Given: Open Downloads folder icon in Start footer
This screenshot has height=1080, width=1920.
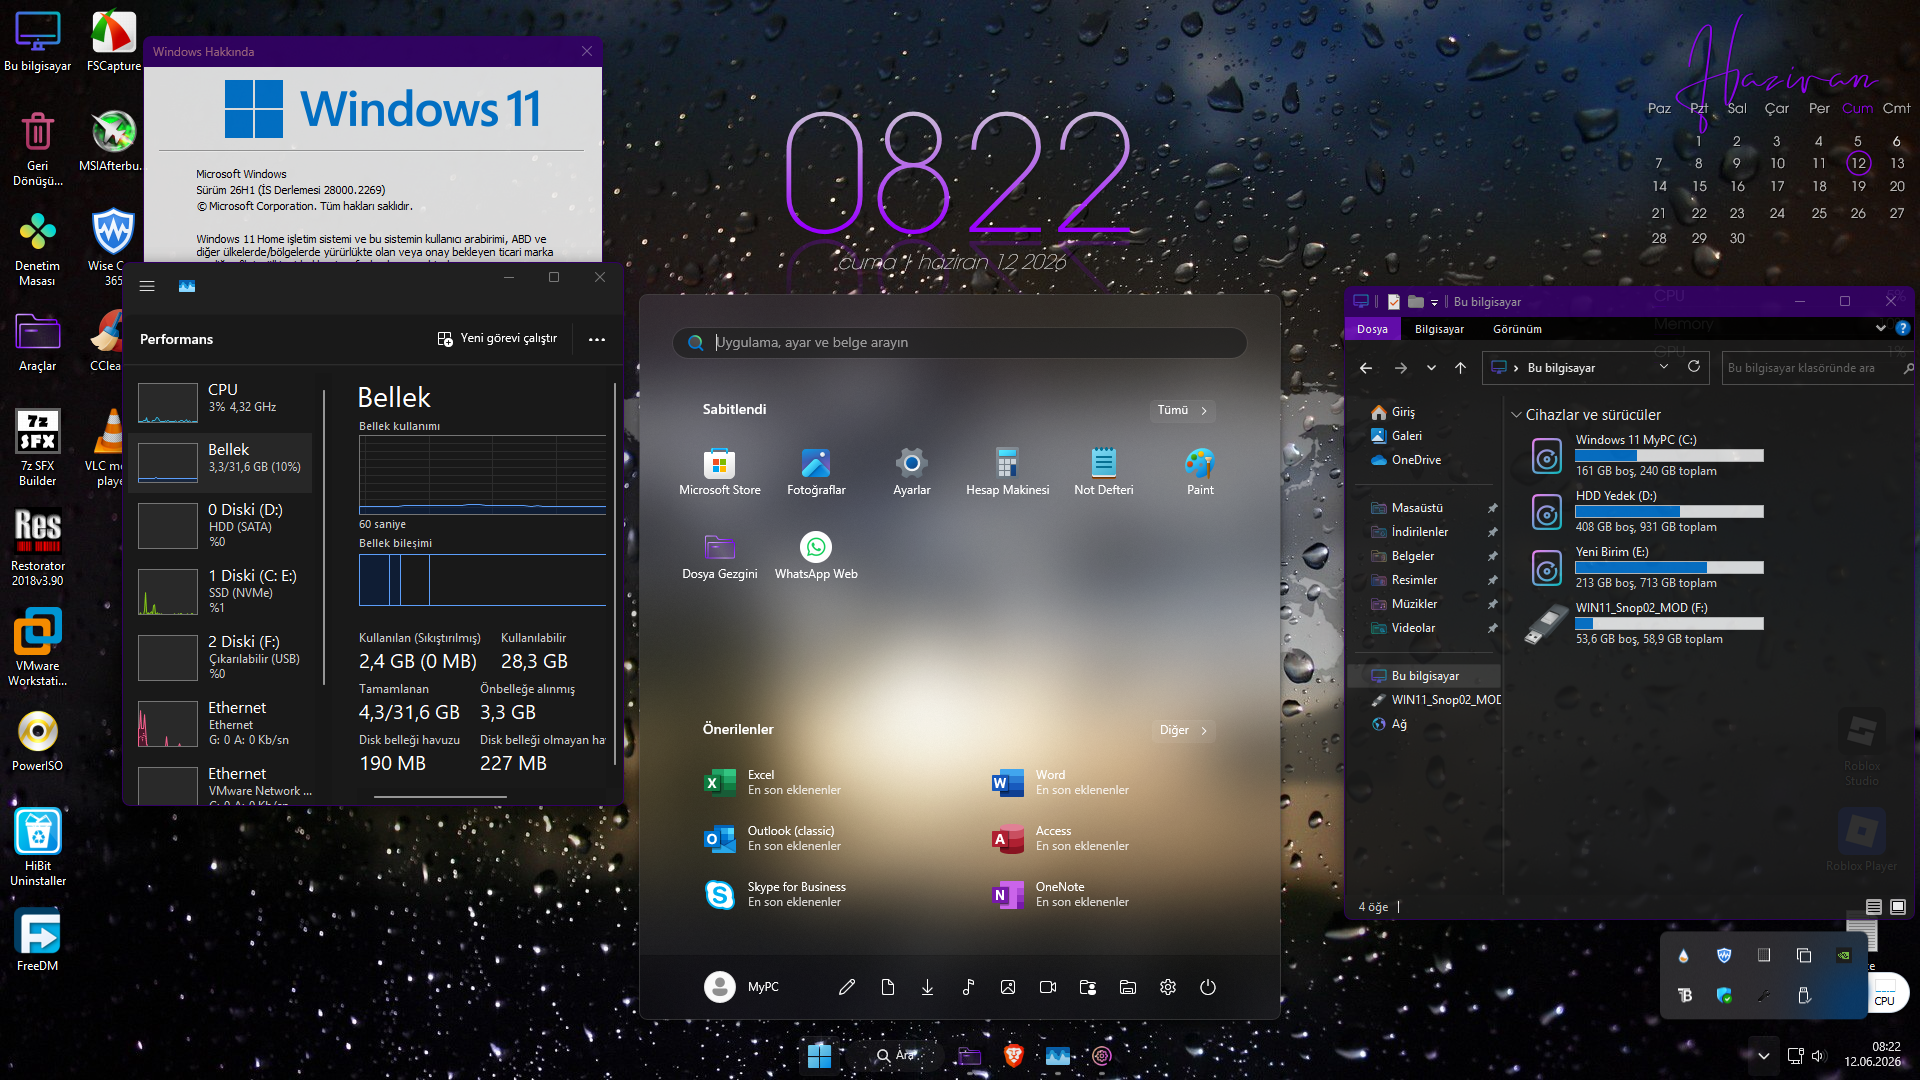Looking at the screenshot, I should tap(928, 987).
